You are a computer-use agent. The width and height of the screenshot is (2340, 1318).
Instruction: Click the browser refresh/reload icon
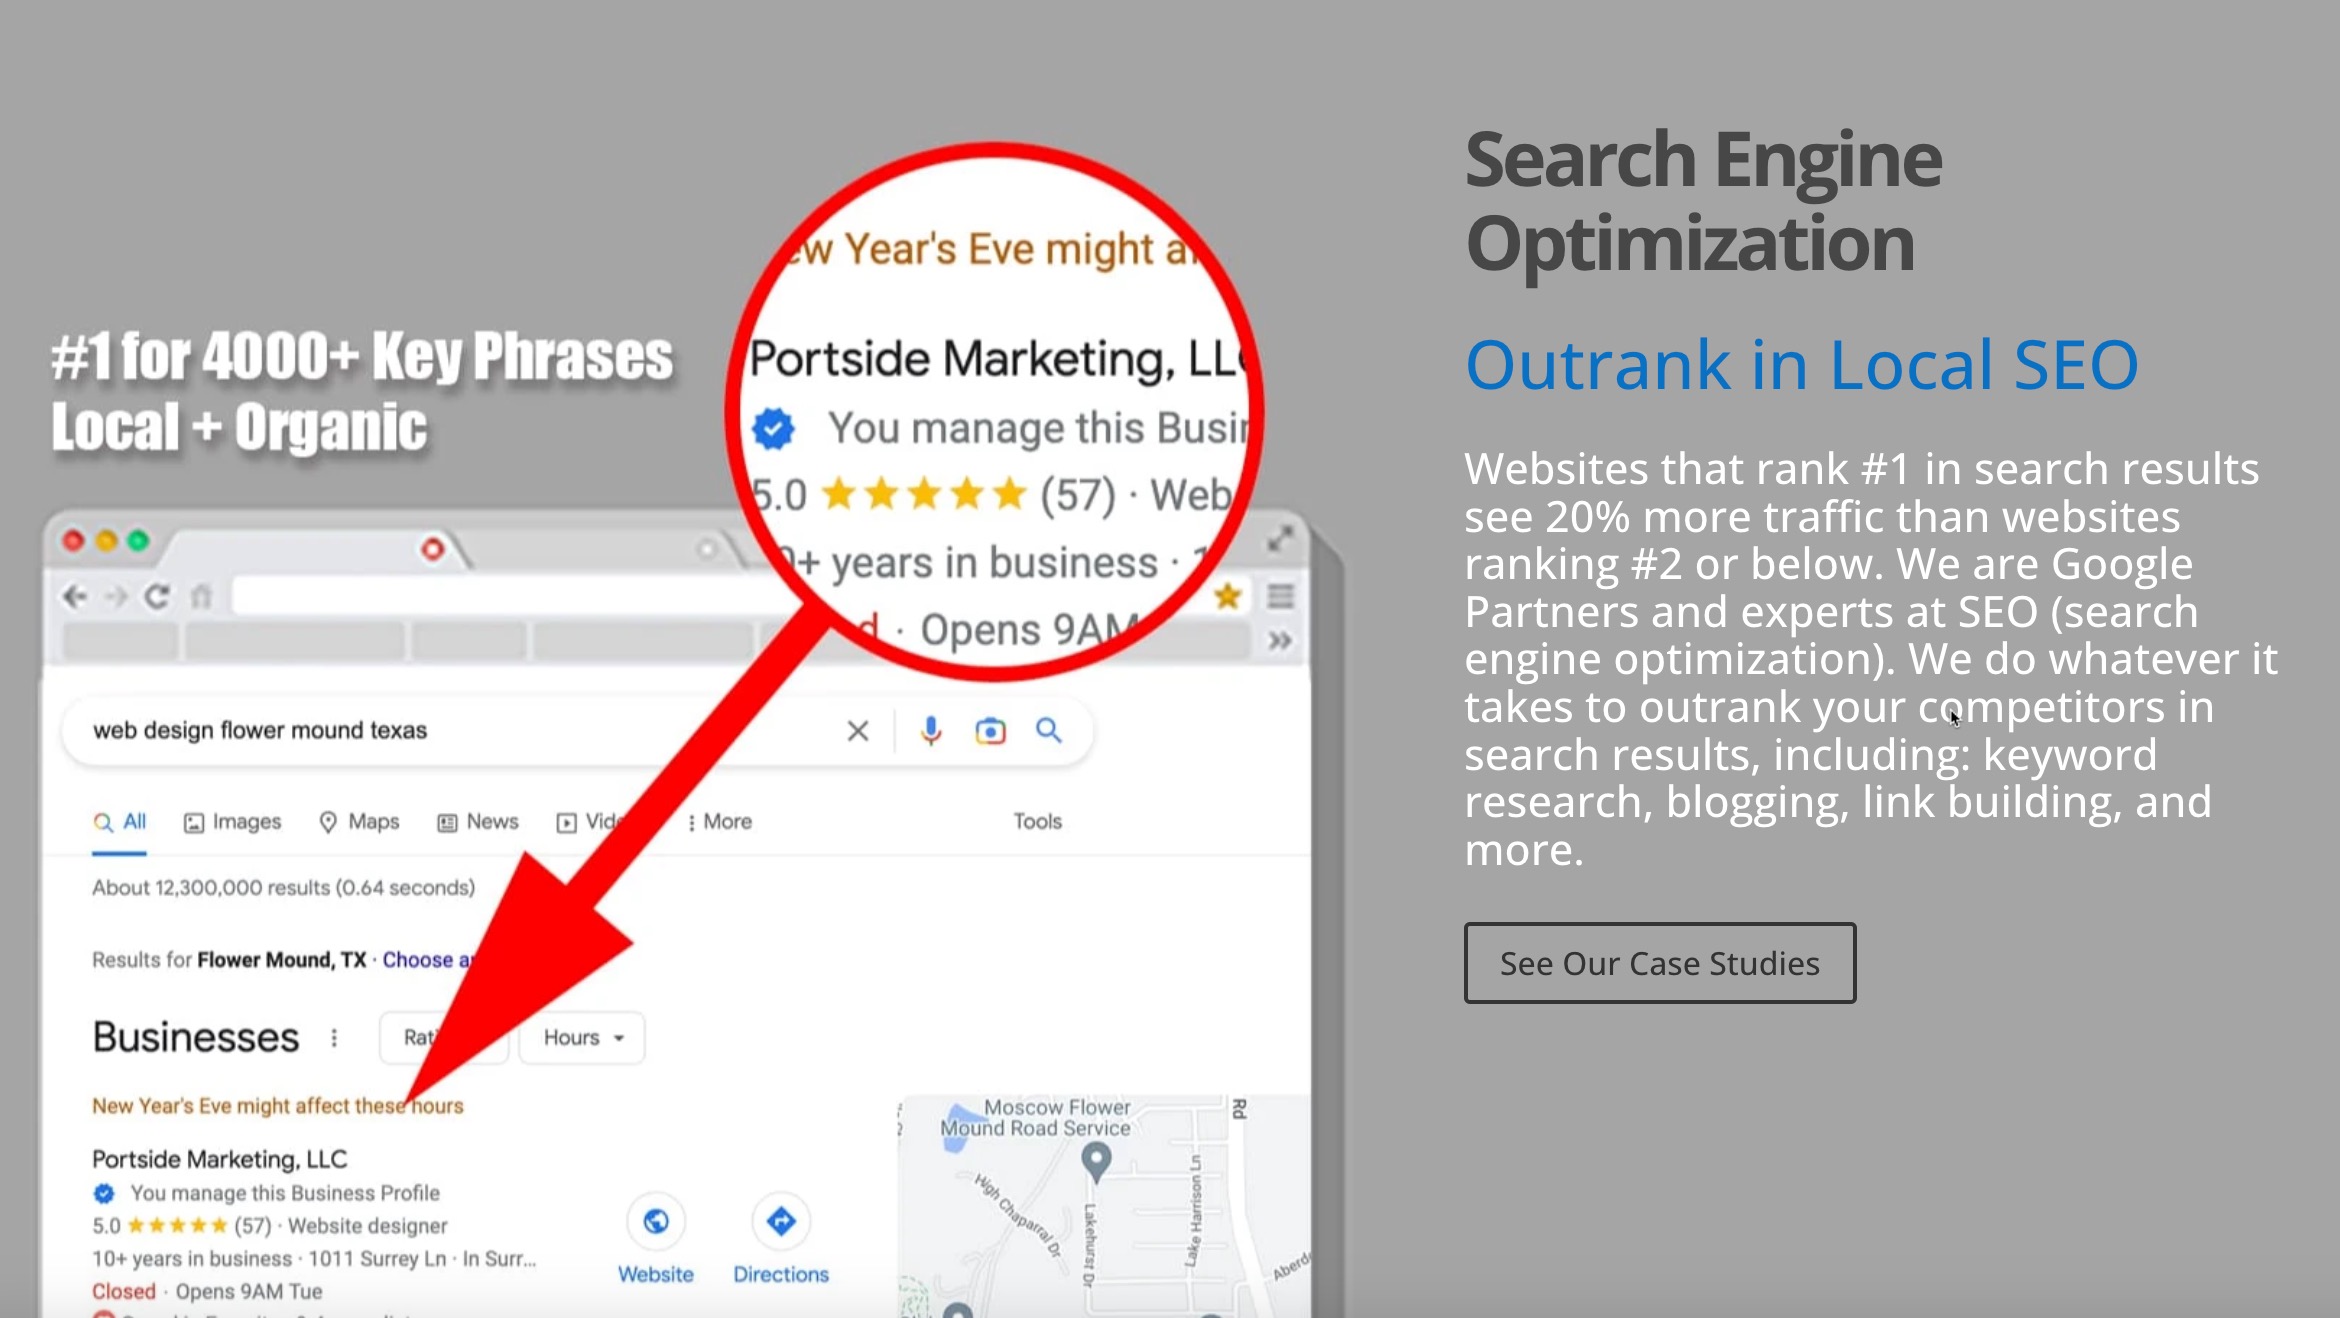coord(158,598)
